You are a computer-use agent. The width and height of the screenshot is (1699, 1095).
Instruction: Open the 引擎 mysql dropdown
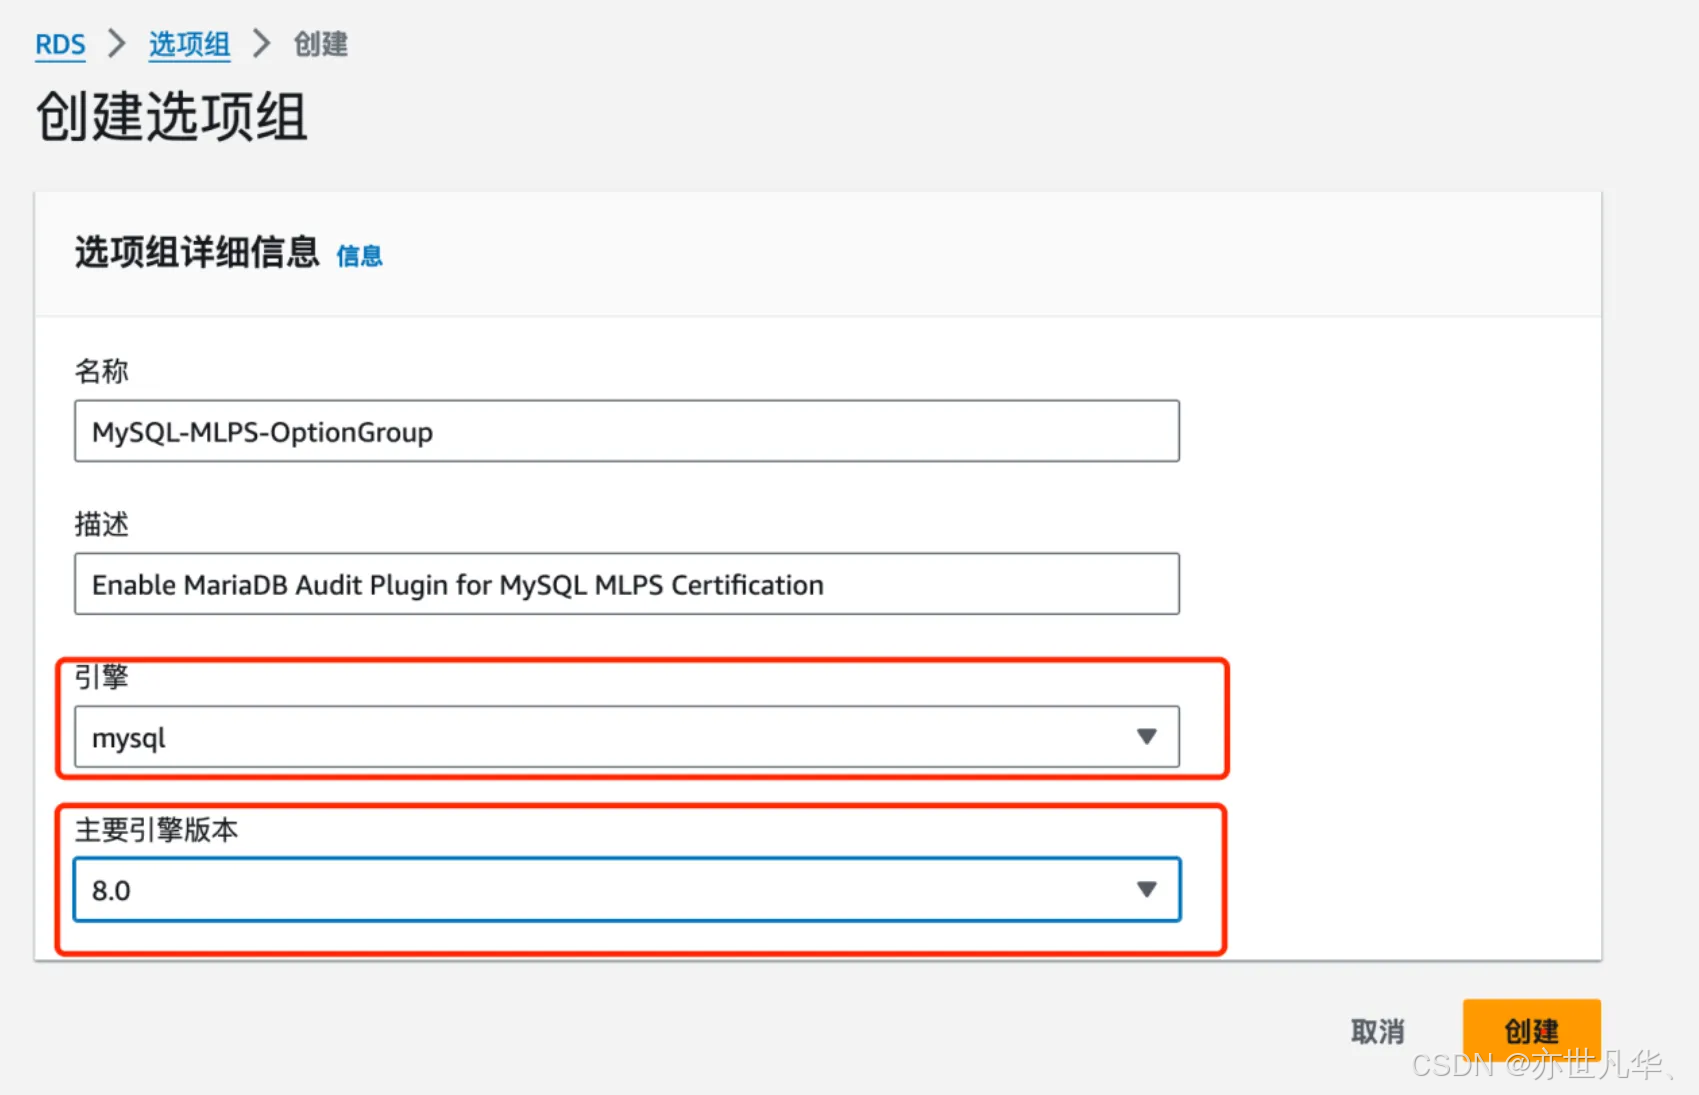pyautogui.click(x=627, y=737)
